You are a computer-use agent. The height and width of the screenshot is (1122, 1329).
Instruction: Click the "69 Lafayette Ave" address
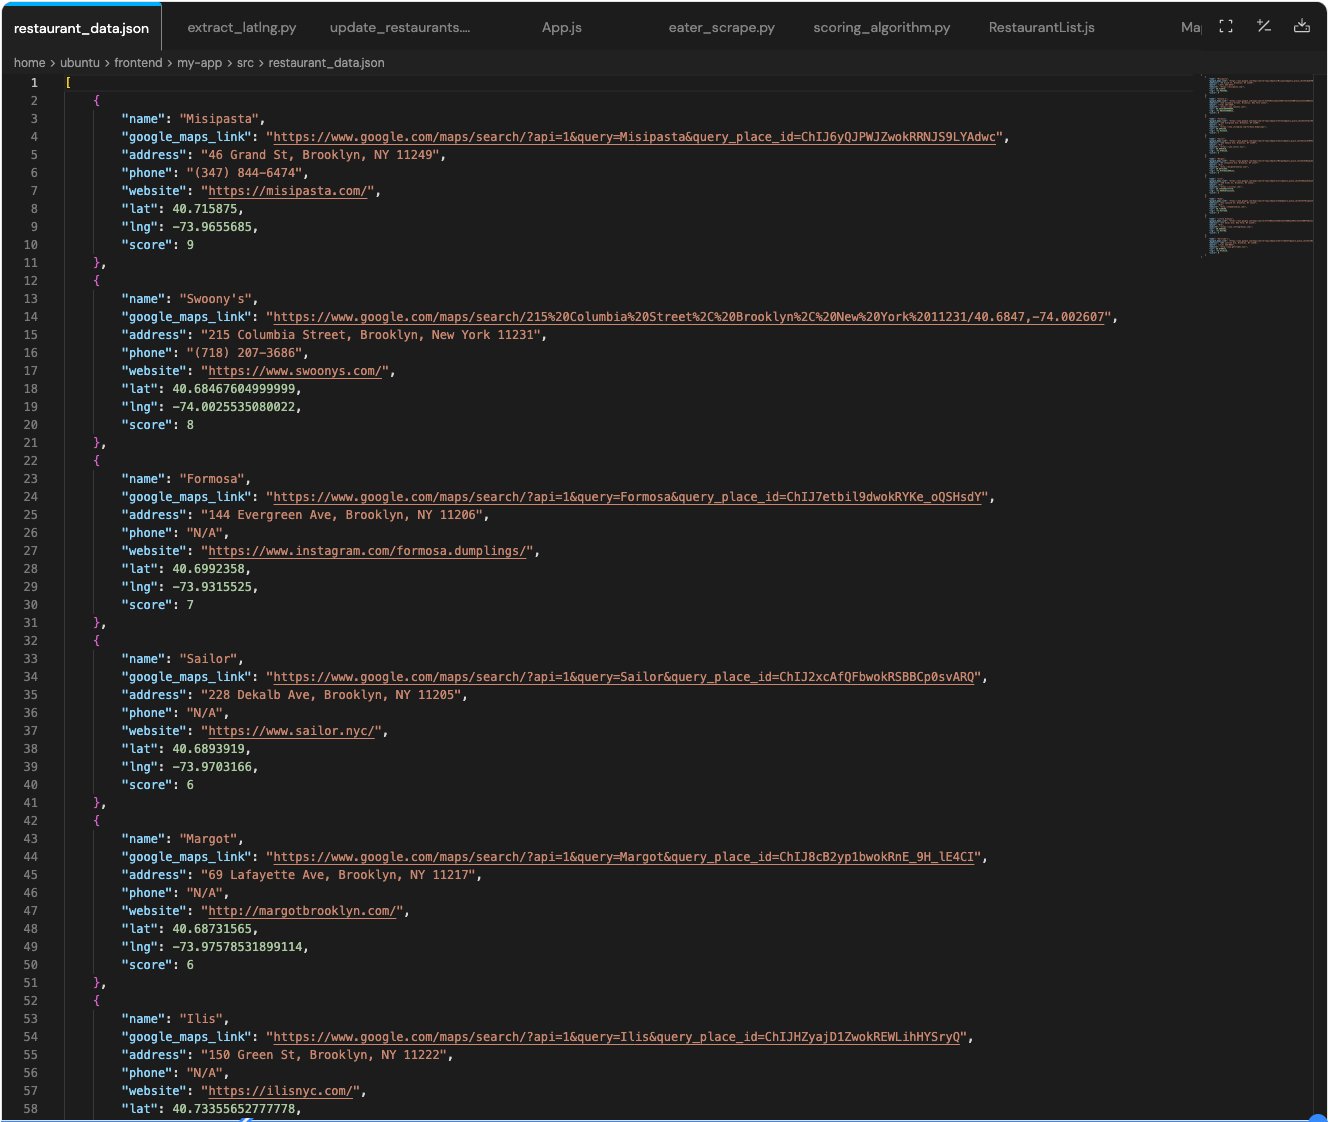(338, 875)
